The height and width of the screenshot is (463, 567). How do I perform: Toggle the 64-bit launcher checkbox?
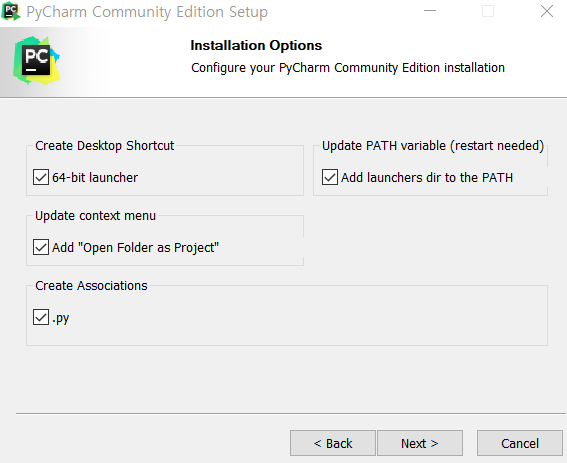[41, 177]
